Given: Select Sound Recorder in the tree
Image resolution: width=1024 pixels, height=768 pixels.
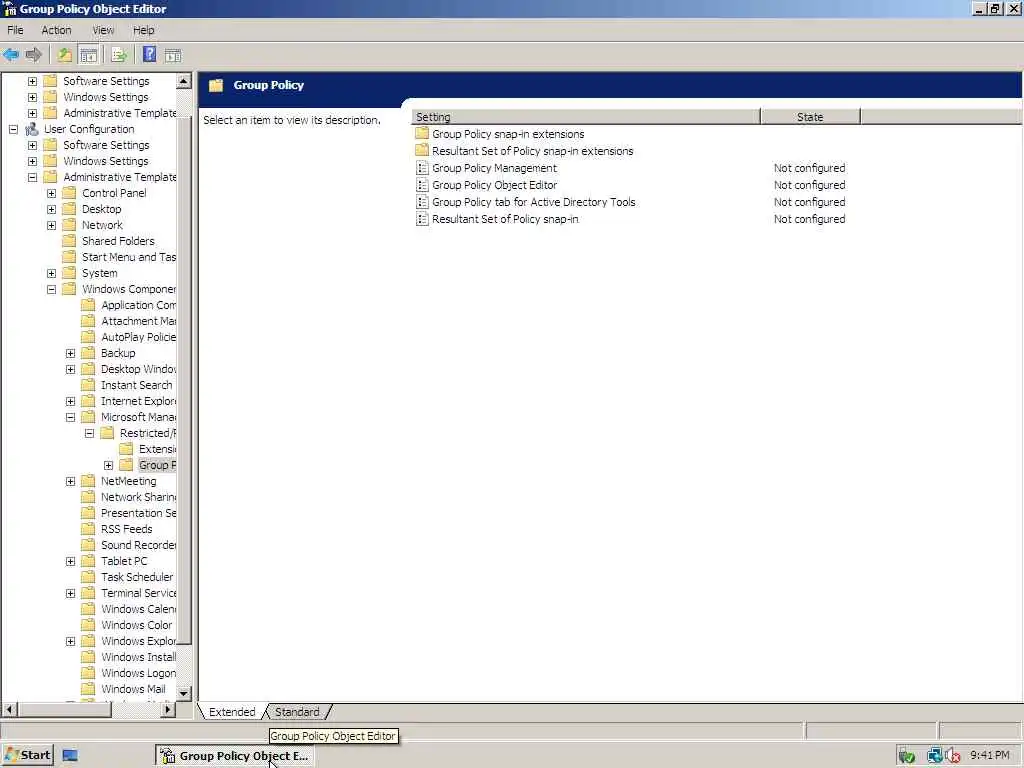Looking at the screenshot, I should click(x=138, y=545).
